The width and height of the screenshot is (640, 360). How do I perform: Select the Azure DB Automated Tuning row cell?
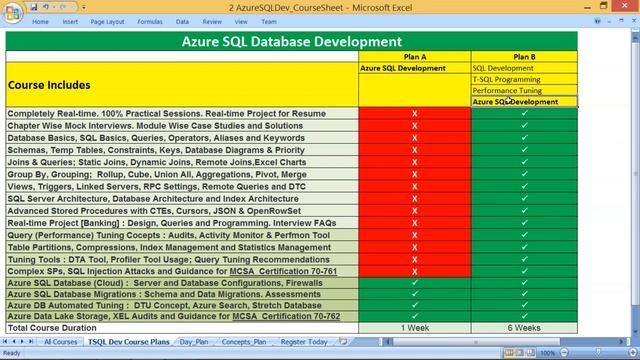[182, 305]
